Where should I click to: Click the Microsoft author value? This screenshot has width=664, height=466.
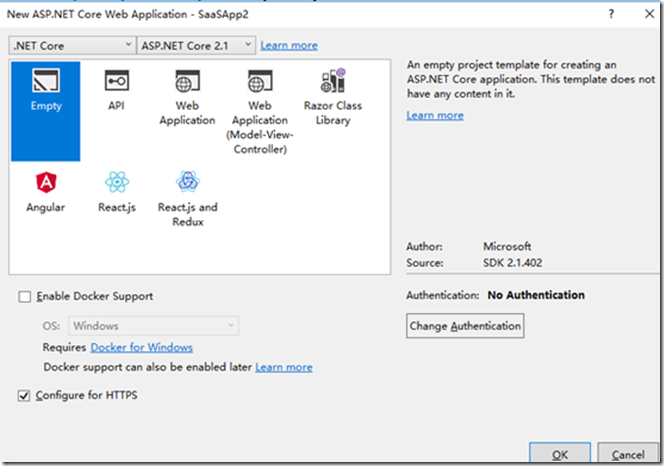pyautogui.click(x=507, y=246)
